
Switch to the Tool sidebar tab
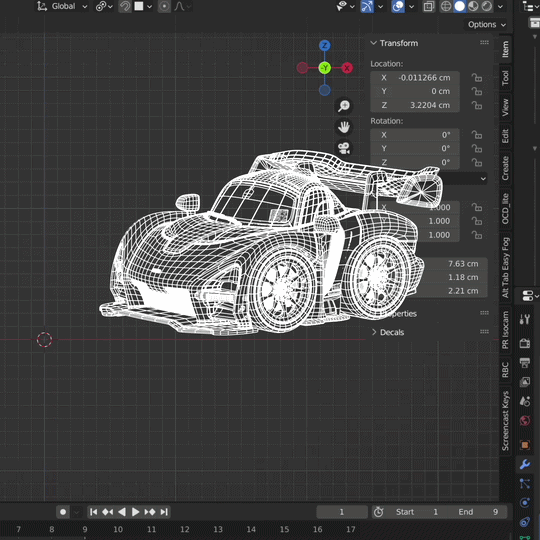pos(505,78)
